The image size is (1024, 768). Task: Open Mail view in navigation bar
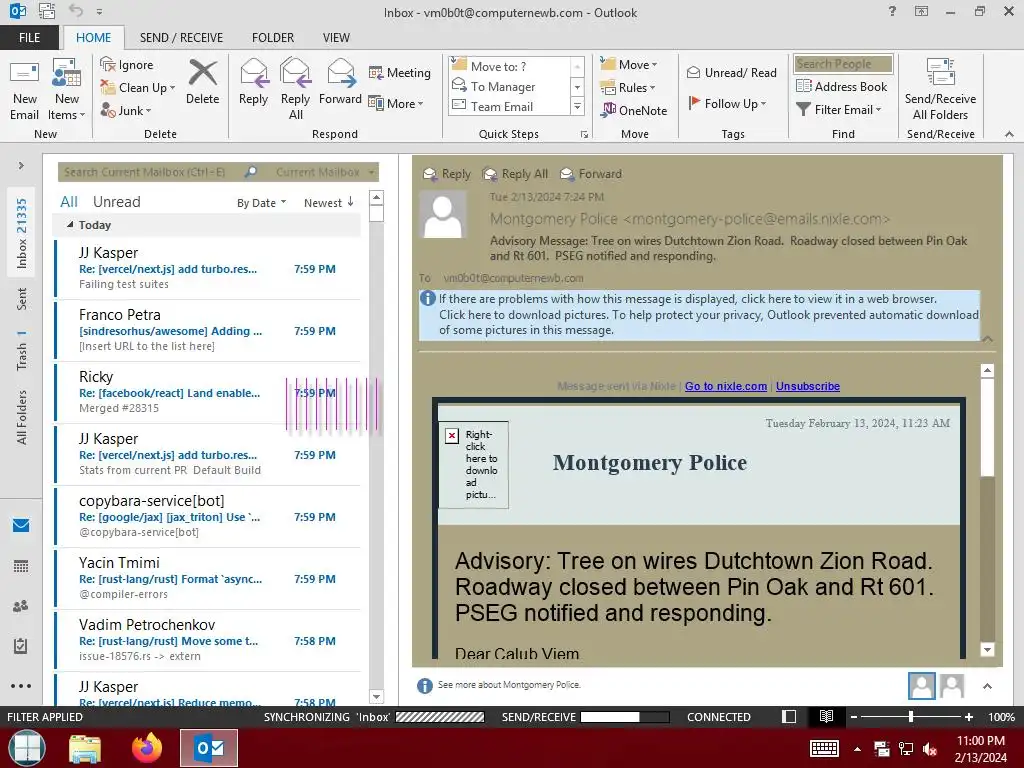pyautogui.click(x=21, y=526)
